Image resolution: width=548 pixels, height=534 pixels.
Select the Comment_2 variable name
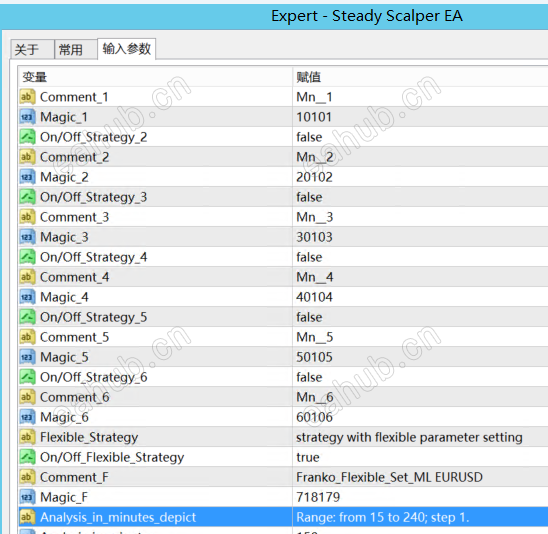74,157
